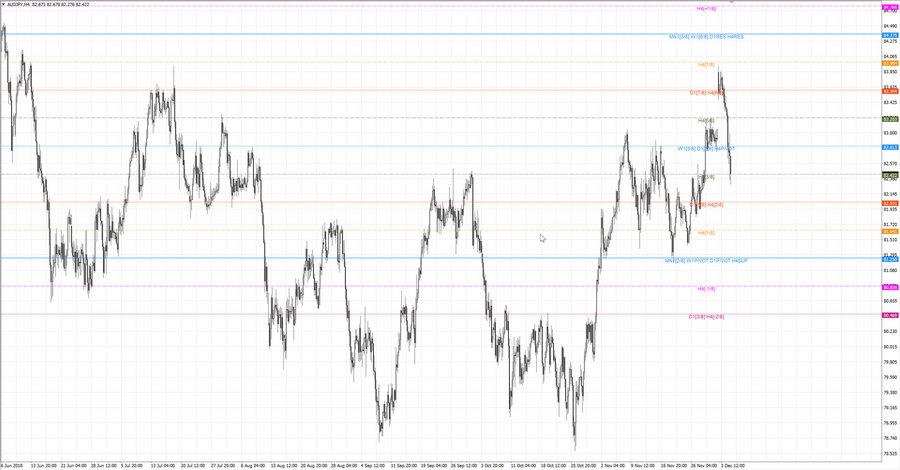
Task: Click the D1[3/8] H4[-2/8] level label
Action: coord(707,317)
